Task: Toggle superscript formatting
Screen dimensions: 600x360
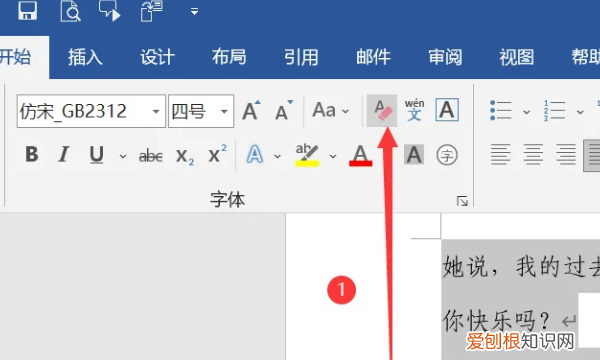Action: [217, 154]
